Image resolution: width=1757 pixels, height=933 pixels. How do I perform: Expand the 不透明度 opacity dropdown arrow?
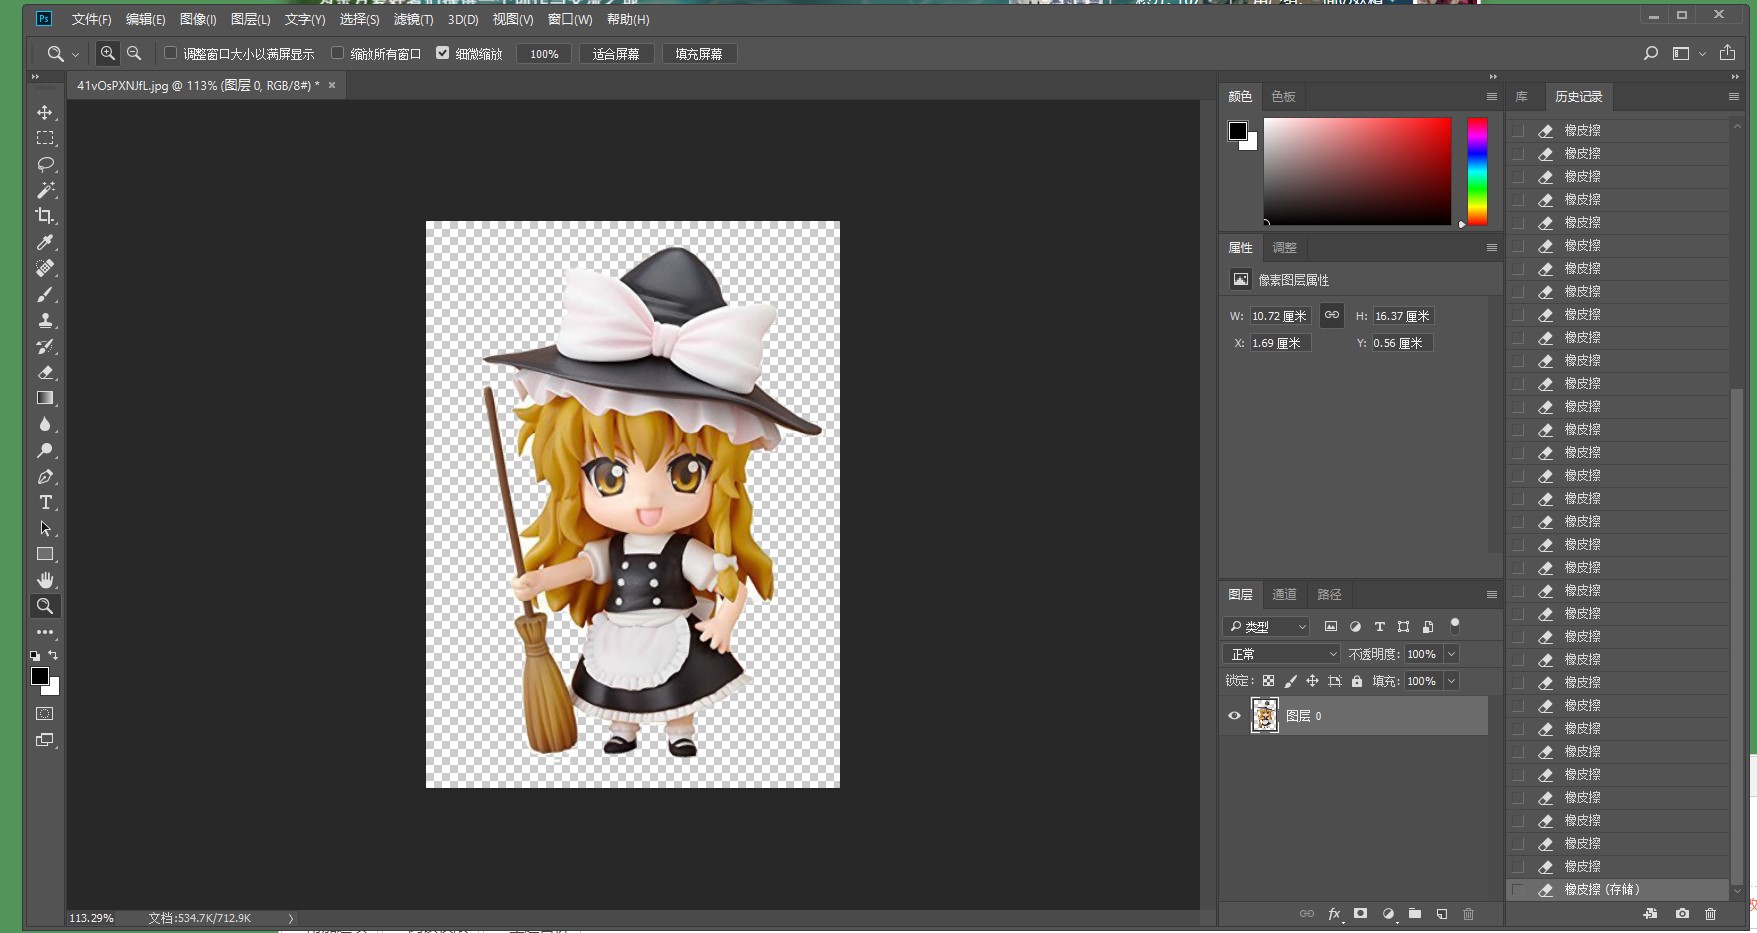click(x=1451, y=654)
